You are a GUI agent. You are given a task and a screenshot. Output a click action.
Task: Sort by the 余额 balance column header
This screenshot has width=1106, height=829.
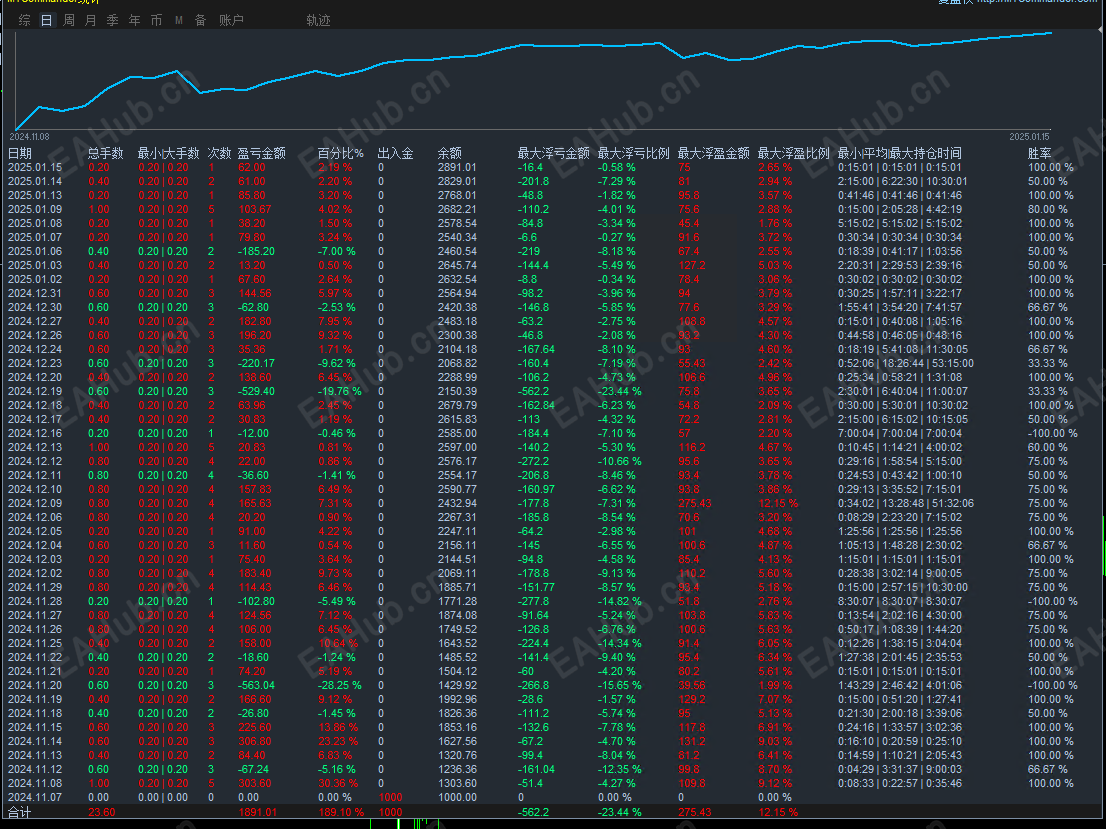coord(449,153)
